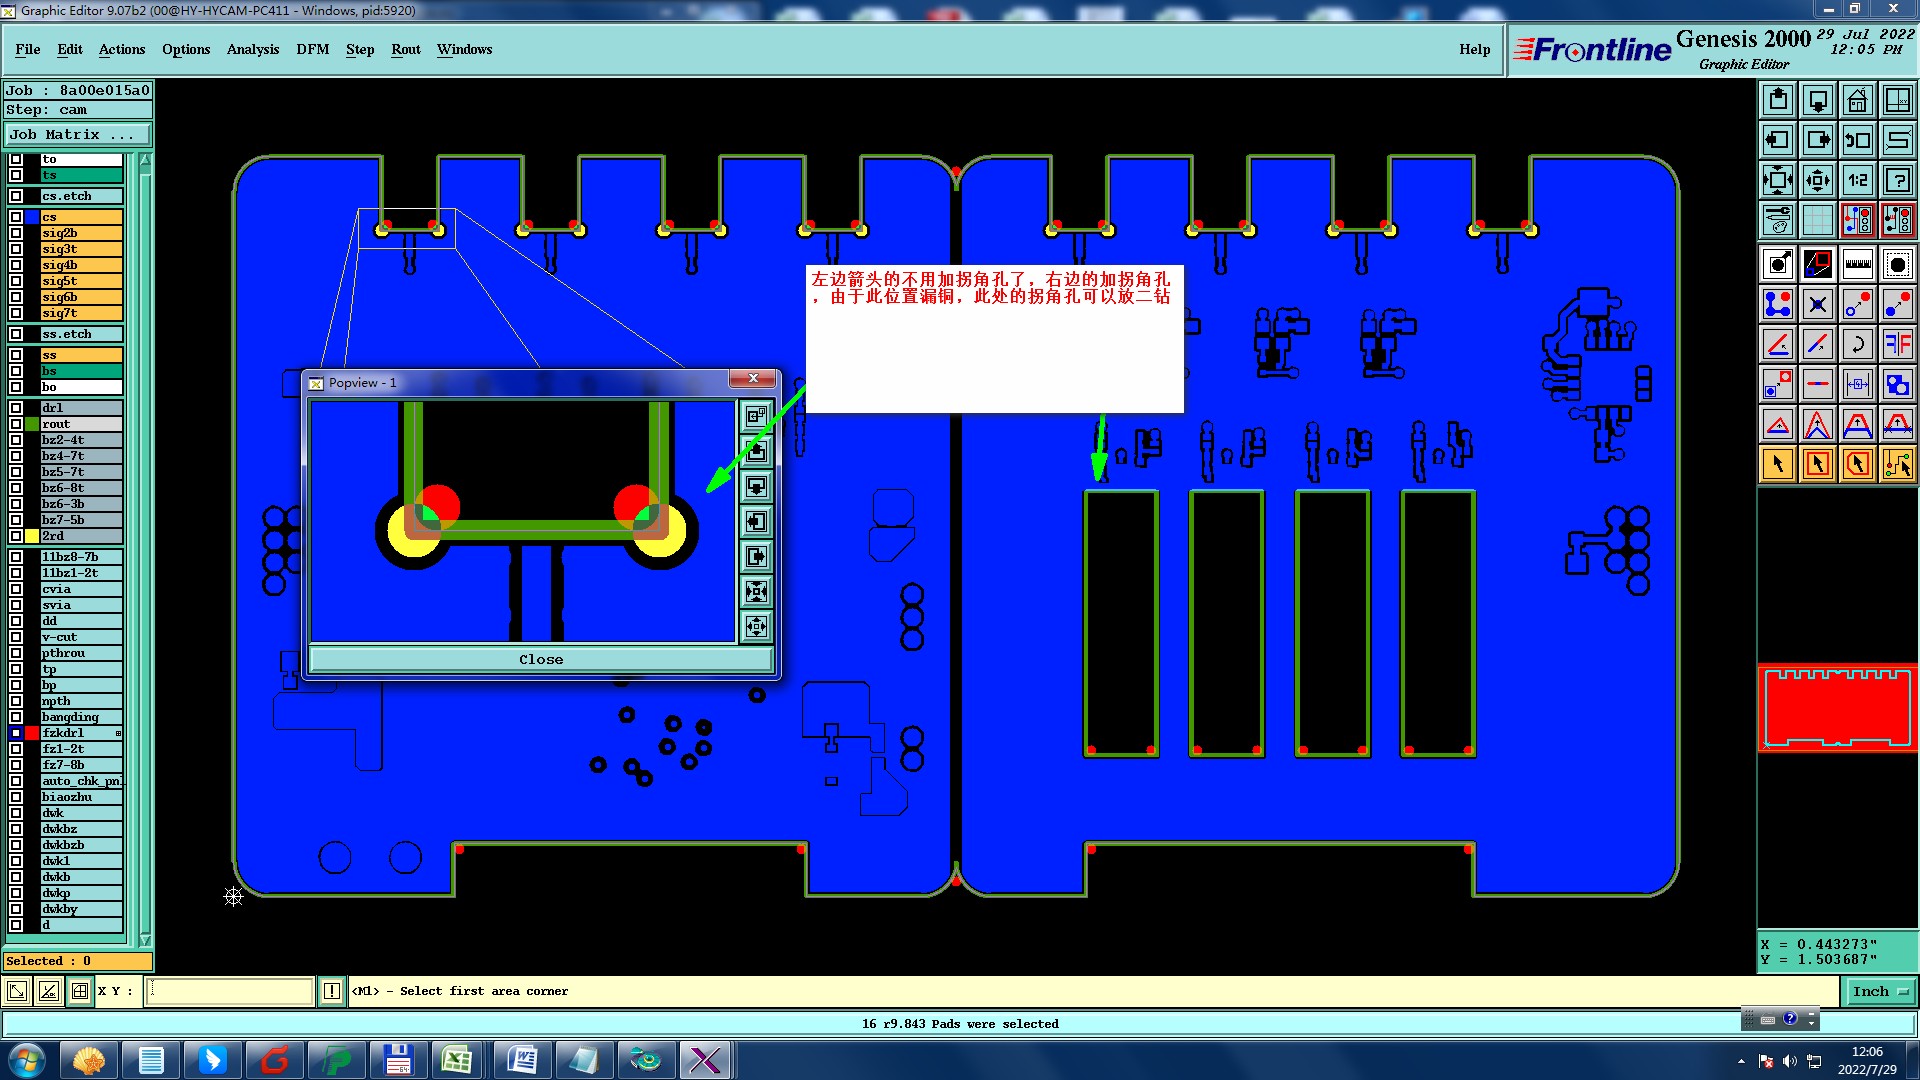Open the DFM menu
Screen dimensions: 1920x1080
[x=312, y=49]
